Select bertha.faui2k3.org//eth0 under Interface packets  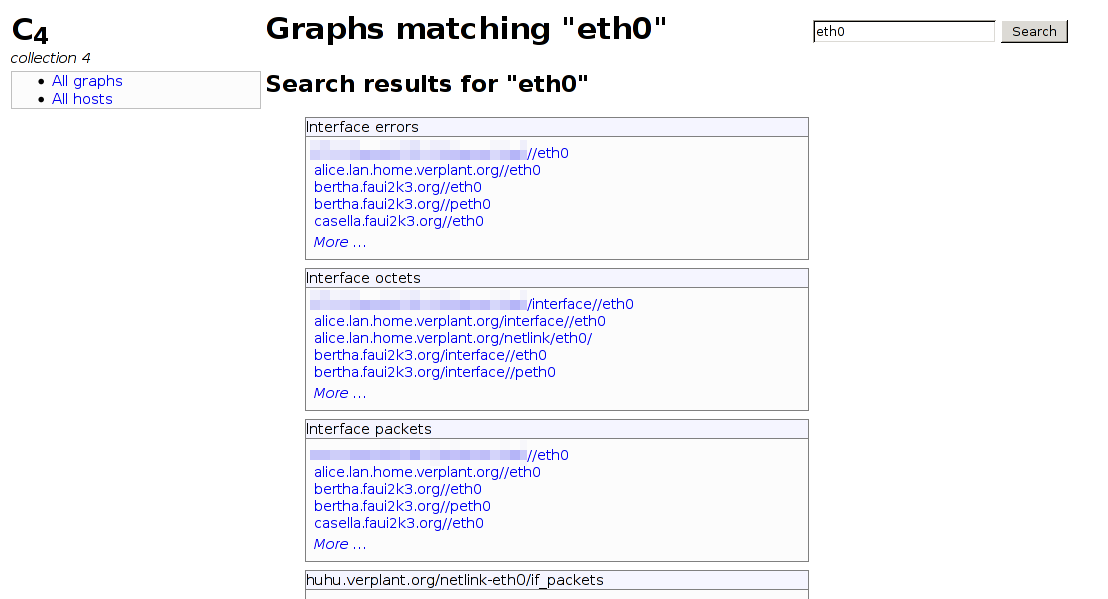coord(397,489)
